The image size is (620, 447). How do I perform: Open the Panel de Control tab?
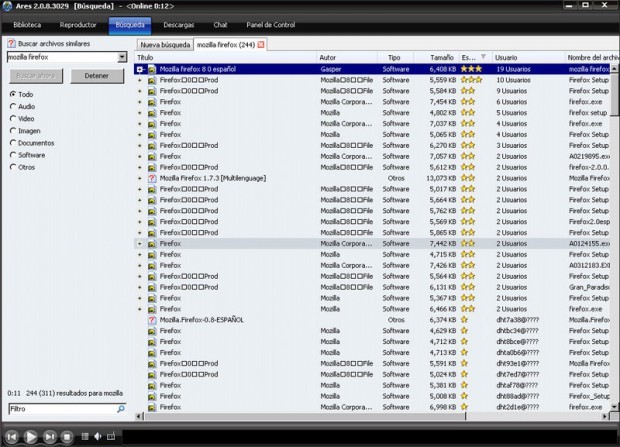271,25
